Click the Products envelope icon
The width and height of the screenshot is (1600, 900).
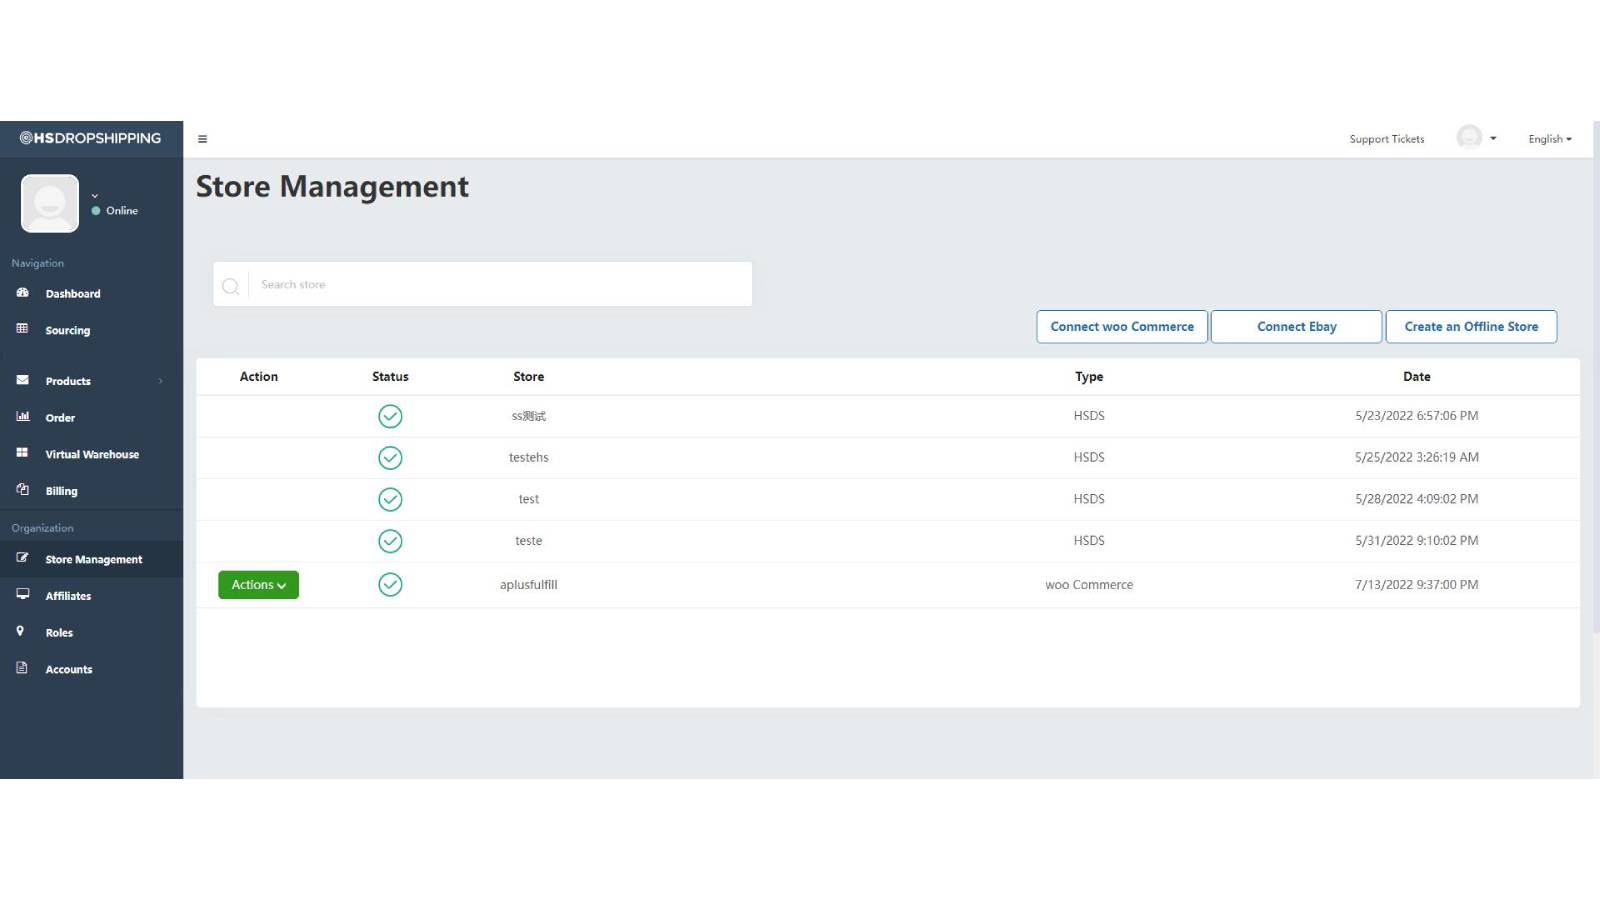[22, 380]
